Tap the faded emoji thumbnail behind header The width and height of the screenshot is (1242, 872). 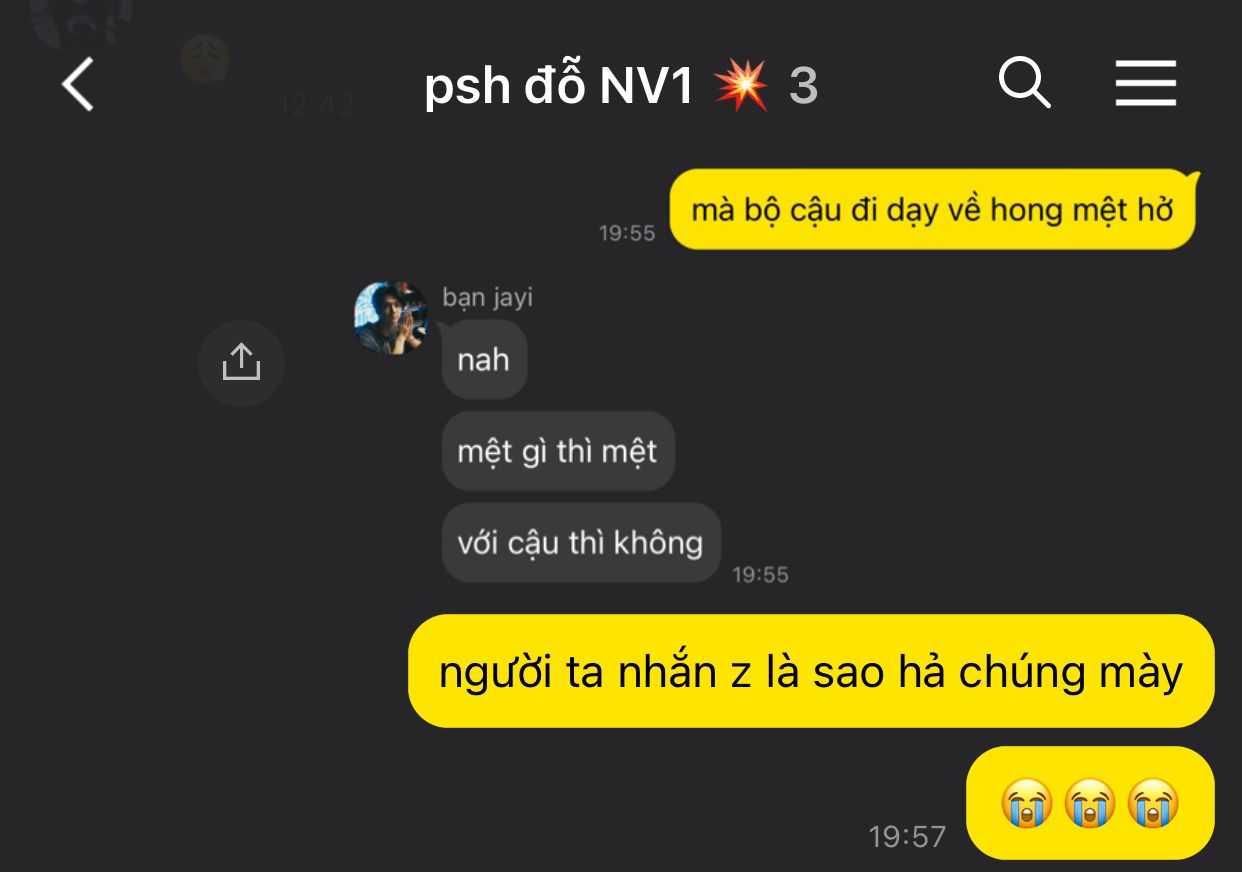205,60
